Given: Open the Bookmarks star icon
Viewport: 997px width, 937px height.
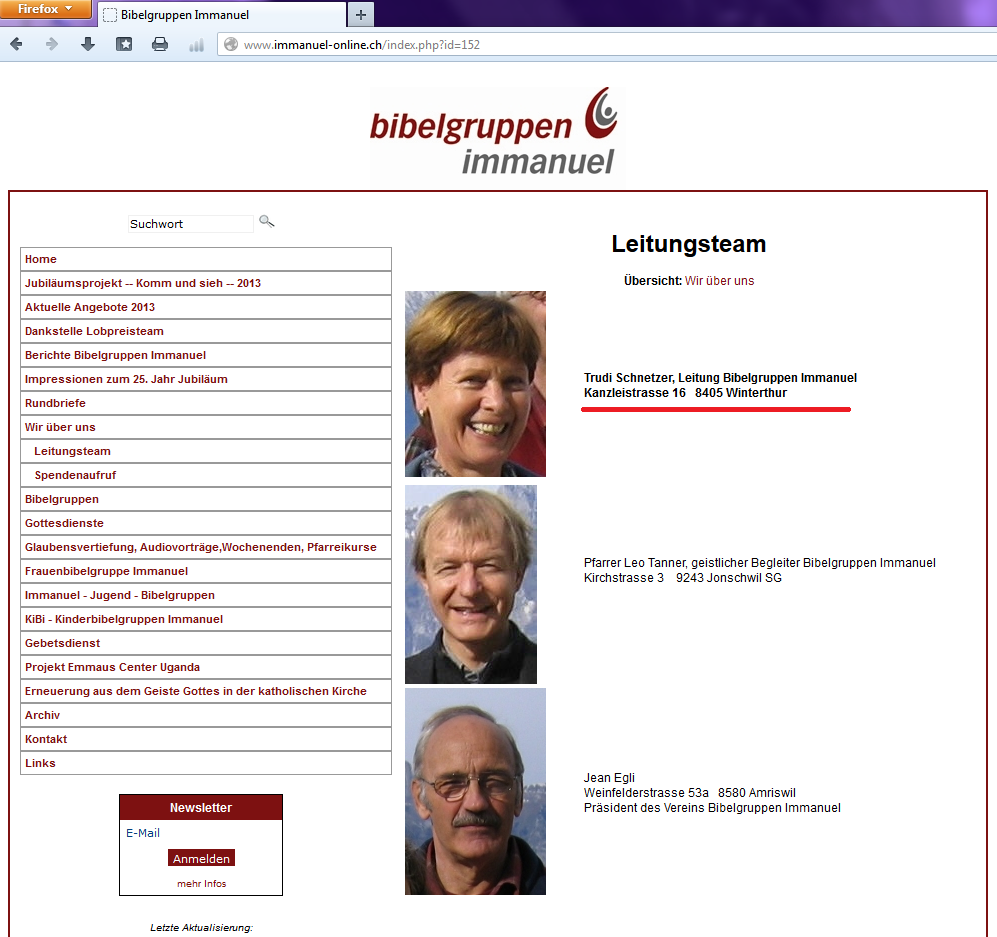Looking at the screenshot, I should pos(124,44).
